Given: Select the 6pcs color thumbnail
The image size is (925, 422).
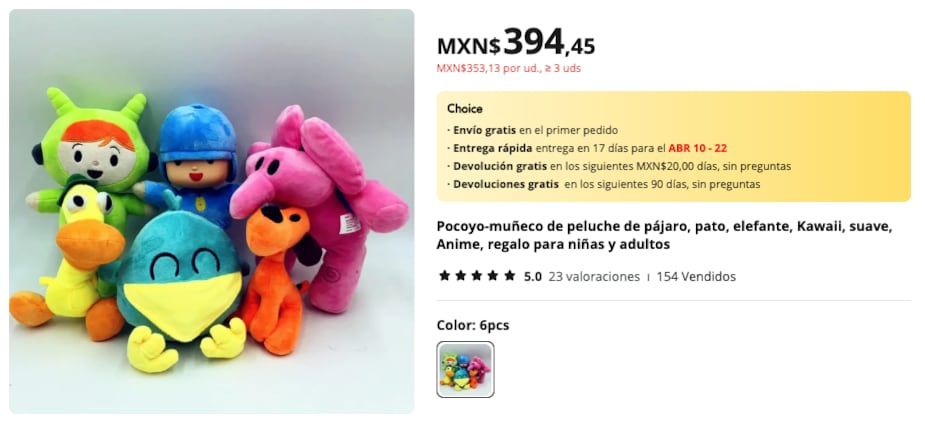Looking at the screenshot, I should [x=465, y=369].
